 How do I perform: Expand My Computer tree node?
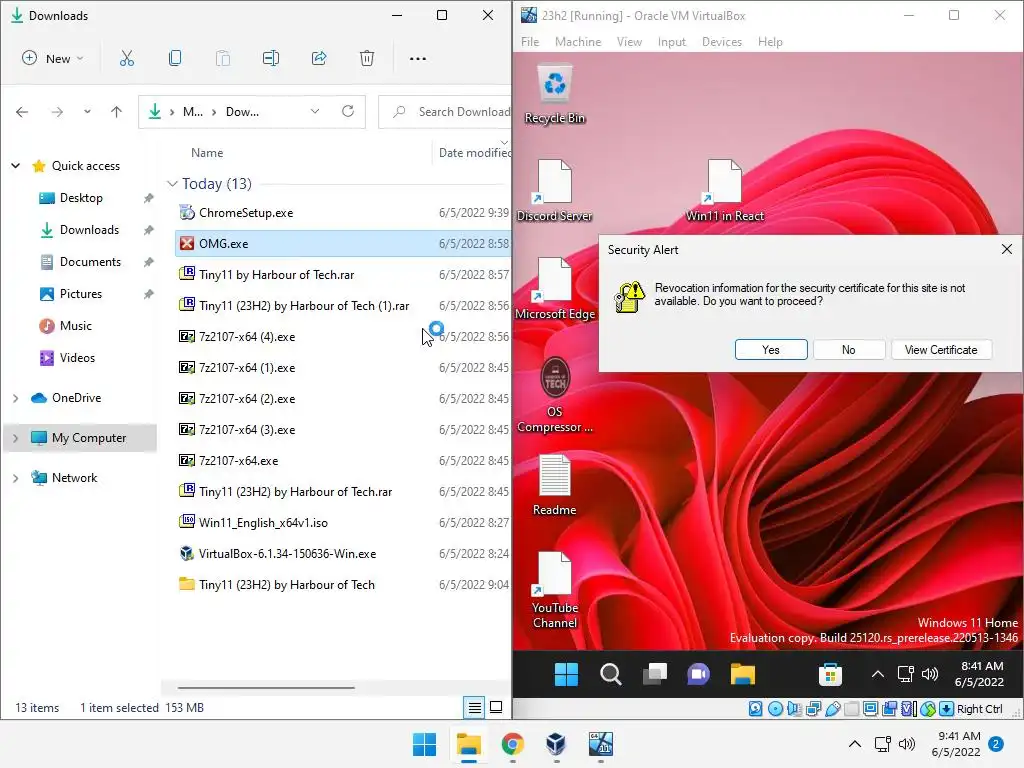tap(16, 438)
